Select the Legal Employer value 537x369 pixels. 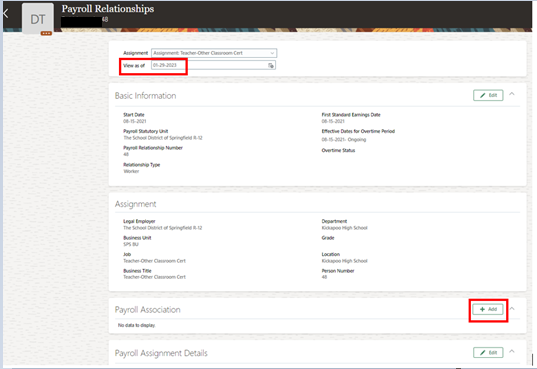(x=163, y=228)
